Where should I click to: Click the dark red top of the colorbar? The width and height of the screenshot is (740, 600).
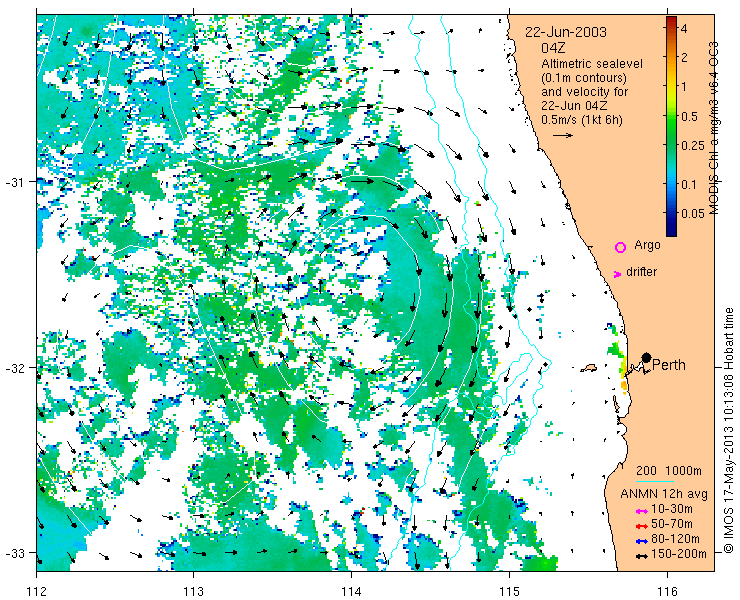(671, 21)
